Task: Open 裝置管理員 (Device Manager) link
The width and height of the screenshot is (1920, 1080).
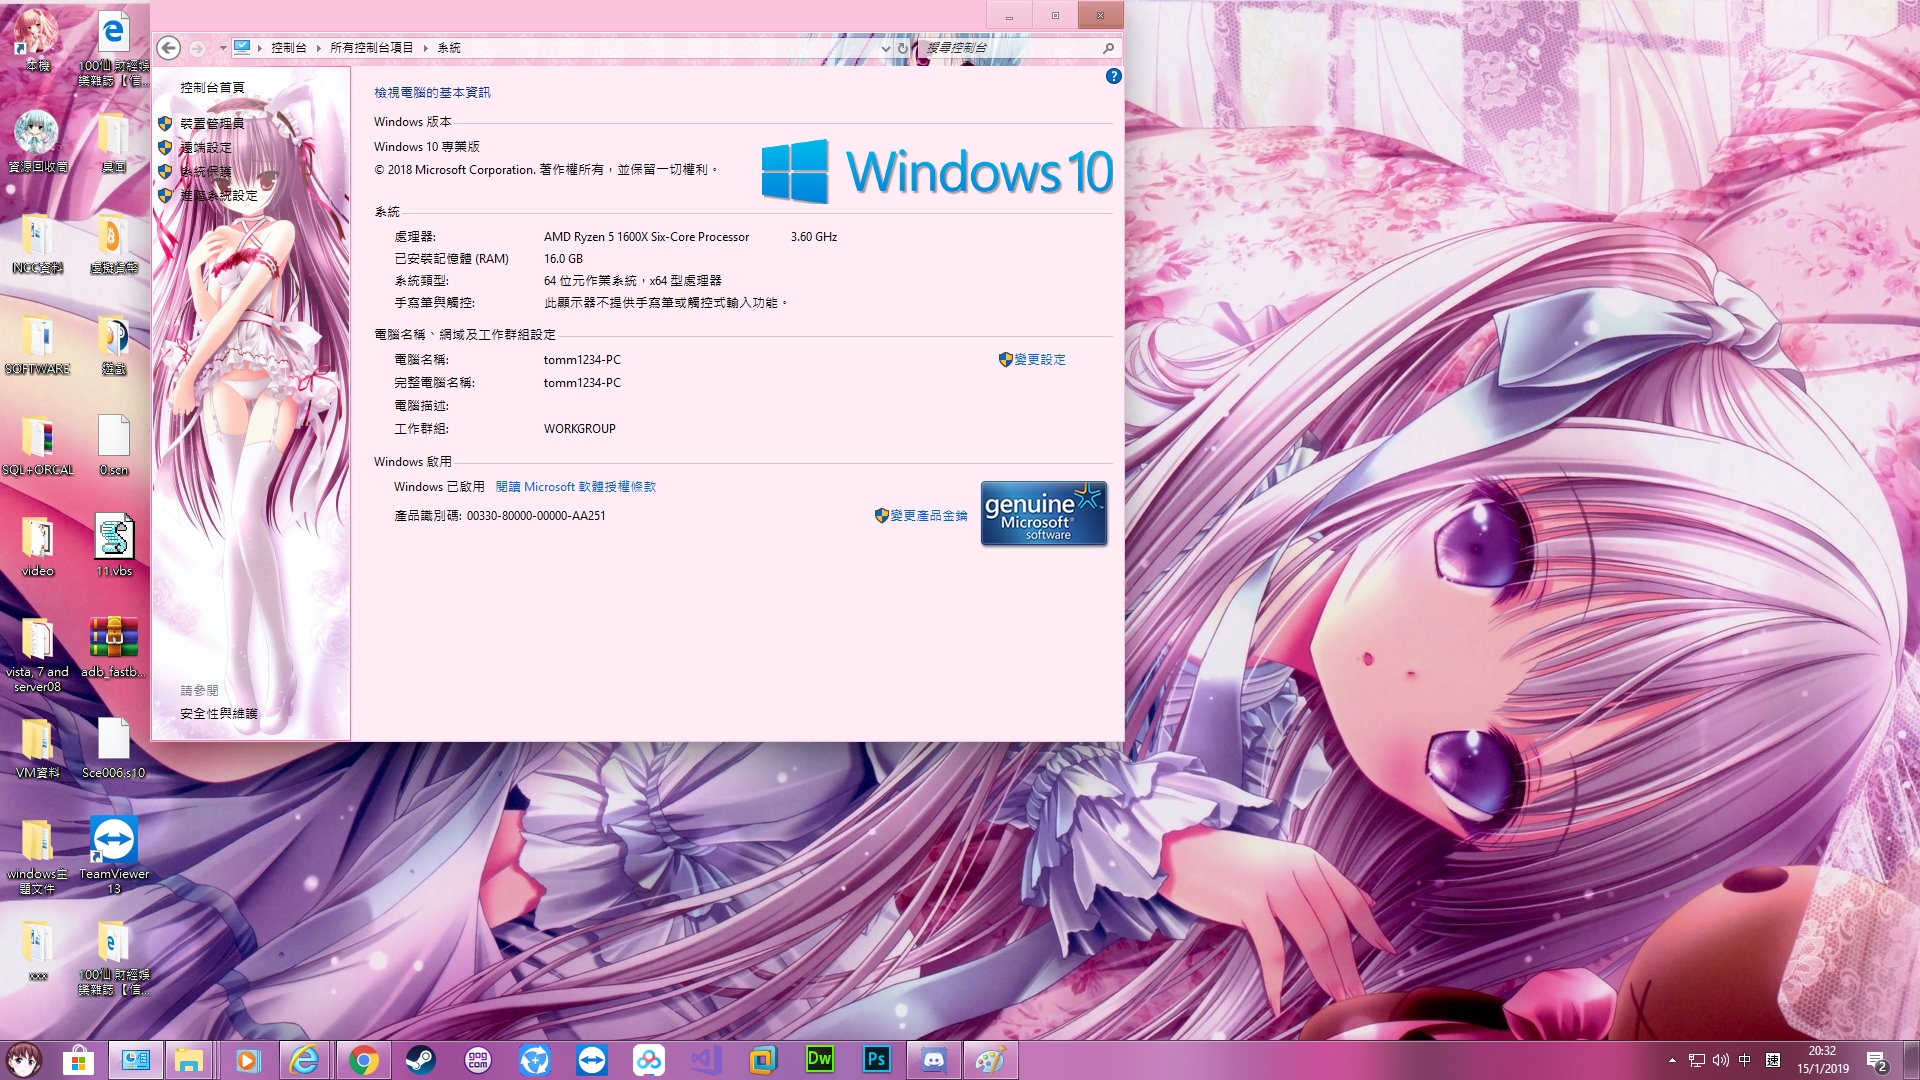Action: (211, 123)
